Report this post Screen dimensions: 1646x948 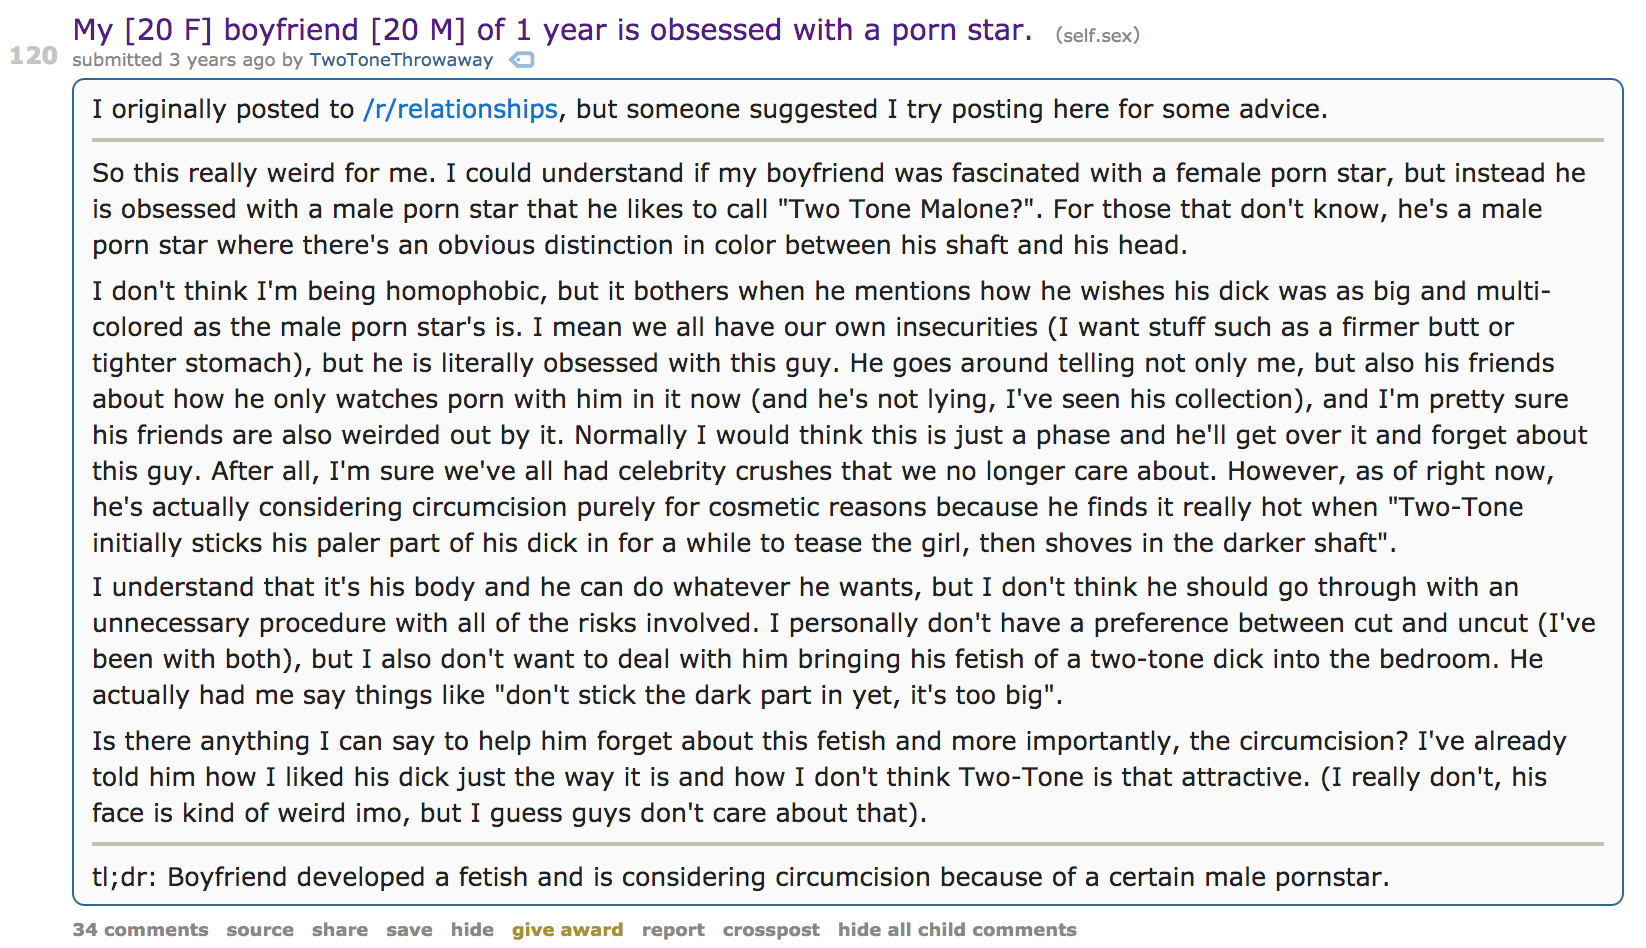point(673,929)
